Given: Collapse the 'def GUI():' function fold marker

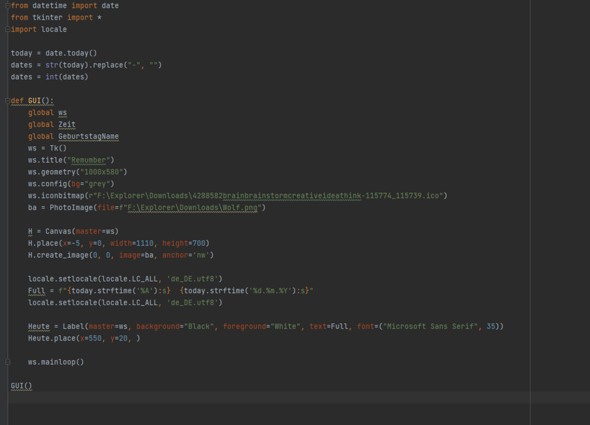Looking at the screenshot, I should click(x=8, y=101).
